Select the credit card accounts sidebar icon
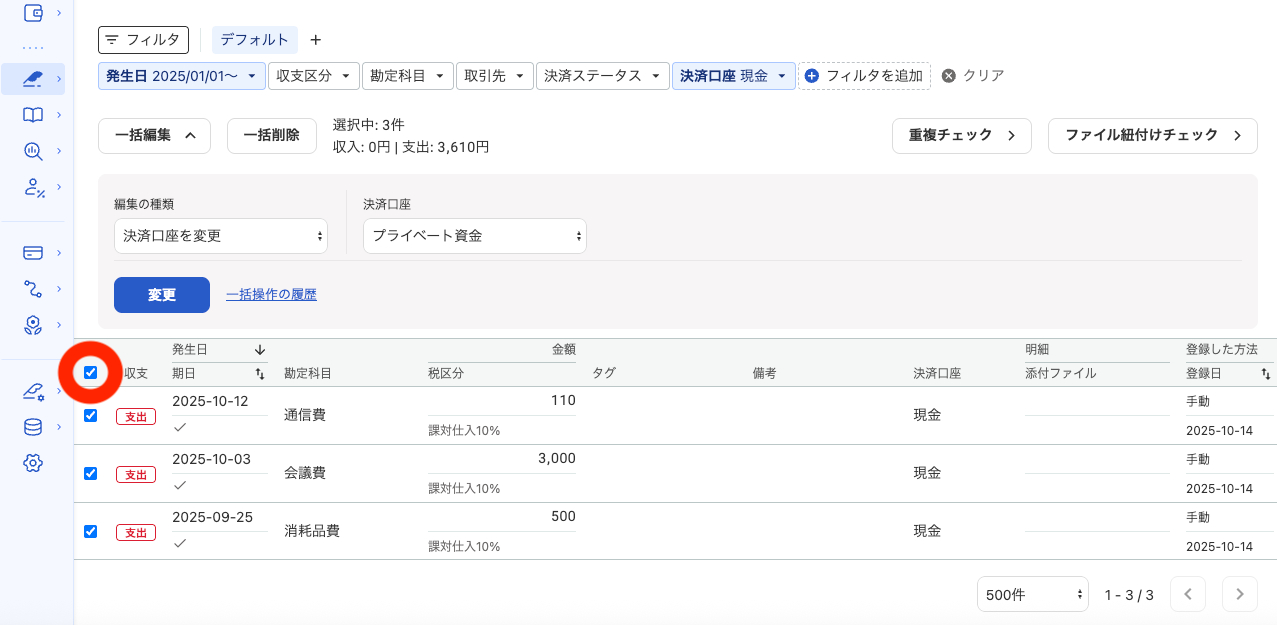The image size is (1277, 625). click(x=33, y=252)
